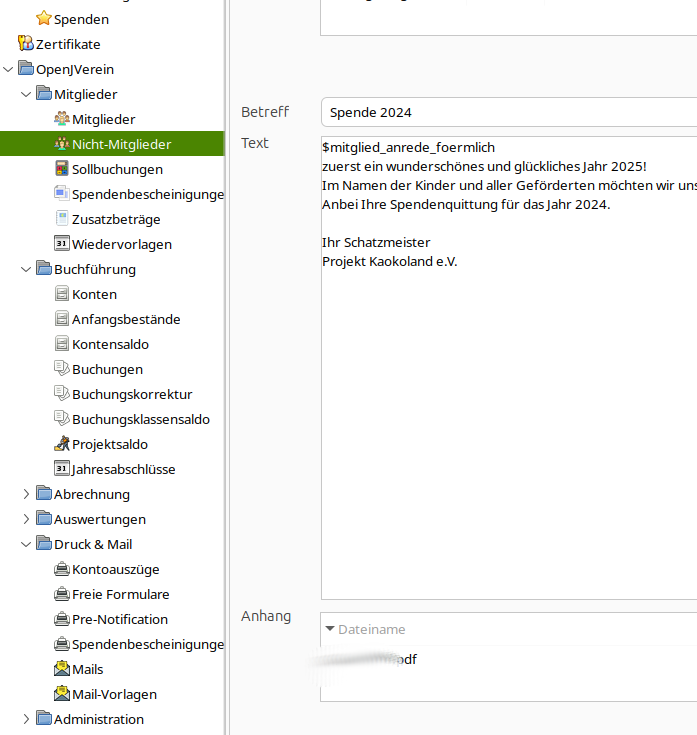Click the Abrechnung folder icon
Image resolution: width=697 pixels, height=735 pixels.
(44, 494)
